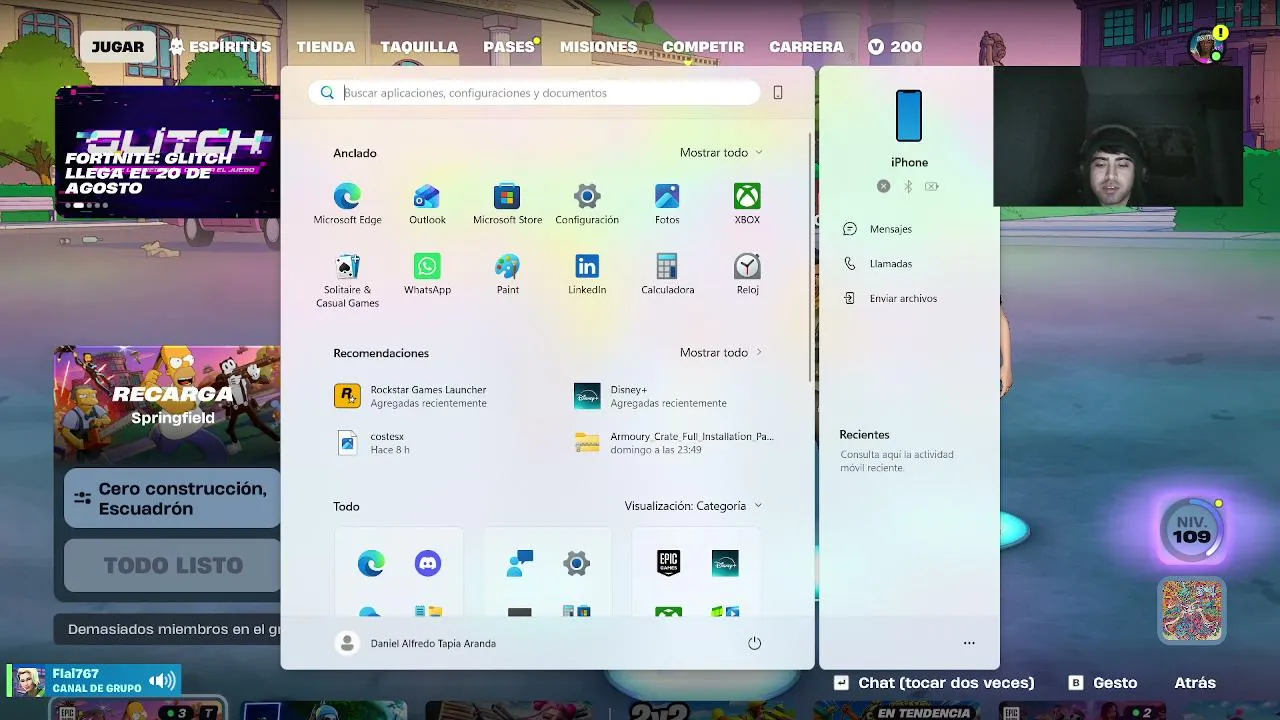Focus the Start menu search box
The image size is (1280, 720).
point(534,93)
